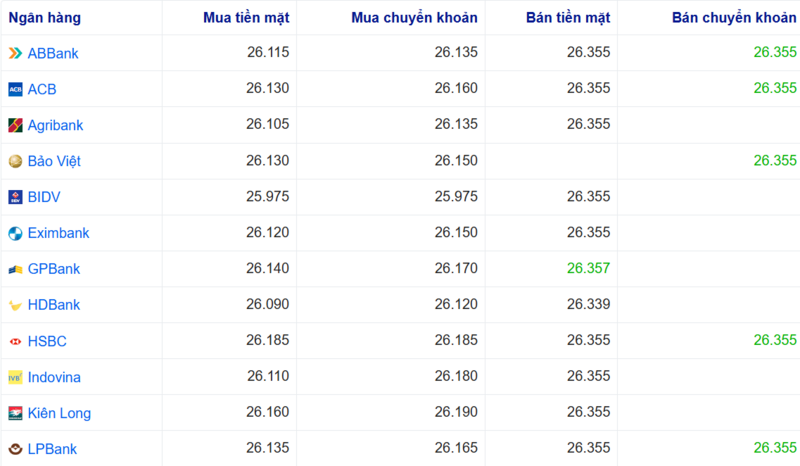The width and height of the screenshot is (800, 466).
Task: Click the Indovina logo icon
Action: (15, 377)
